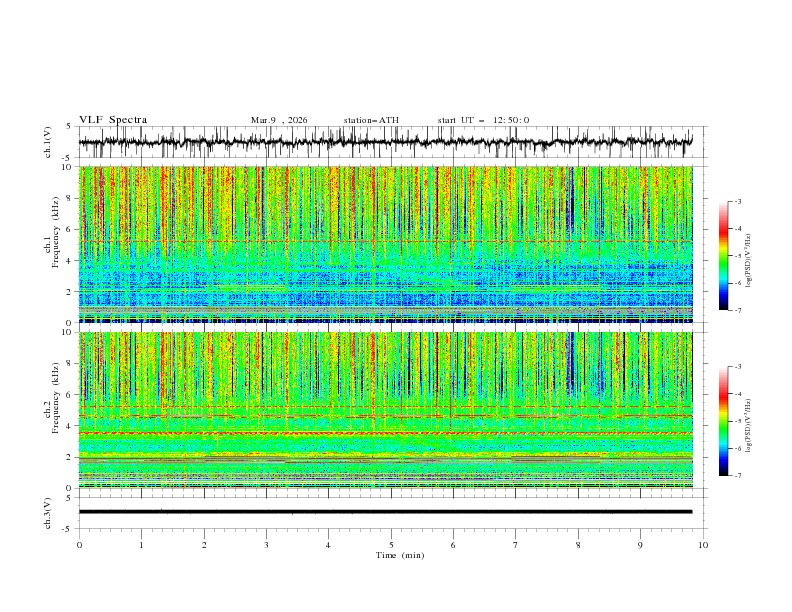The height and width of the screenshot is (612, 792).
Task: Click the time axis tick label "5"
Action: pos(391,545)
